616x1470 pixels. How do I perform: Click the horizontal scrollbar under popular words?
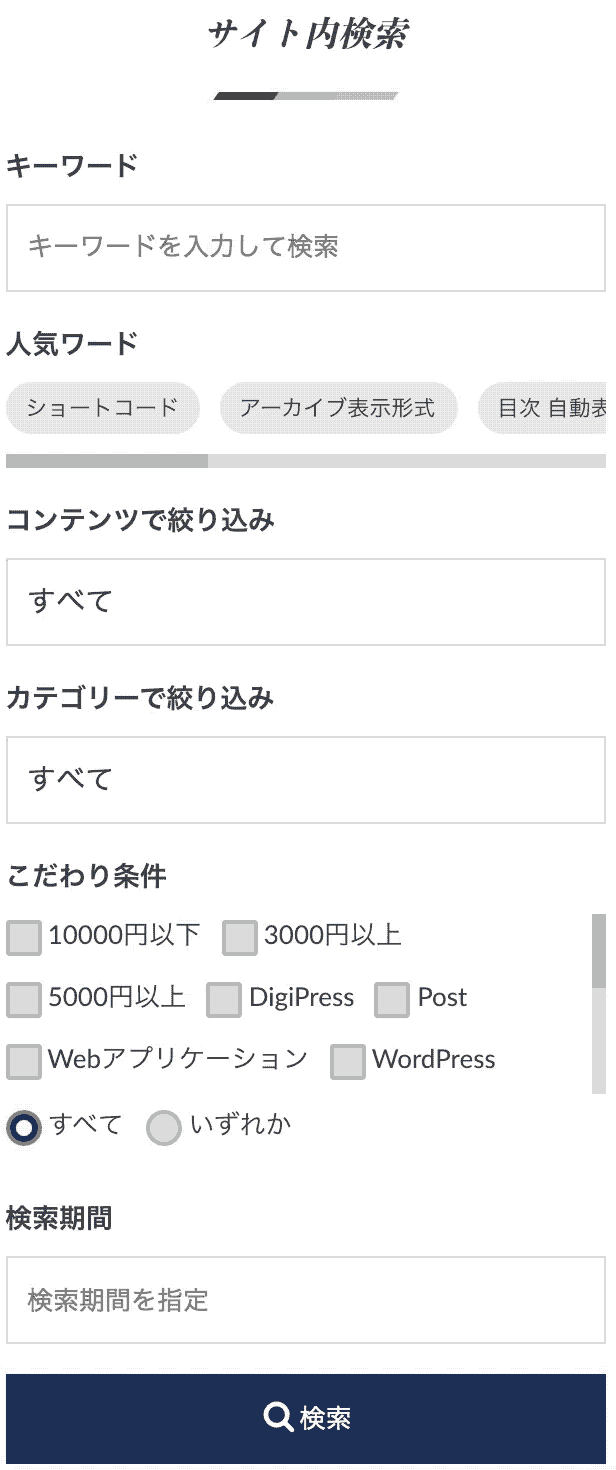tap(107, 461)
